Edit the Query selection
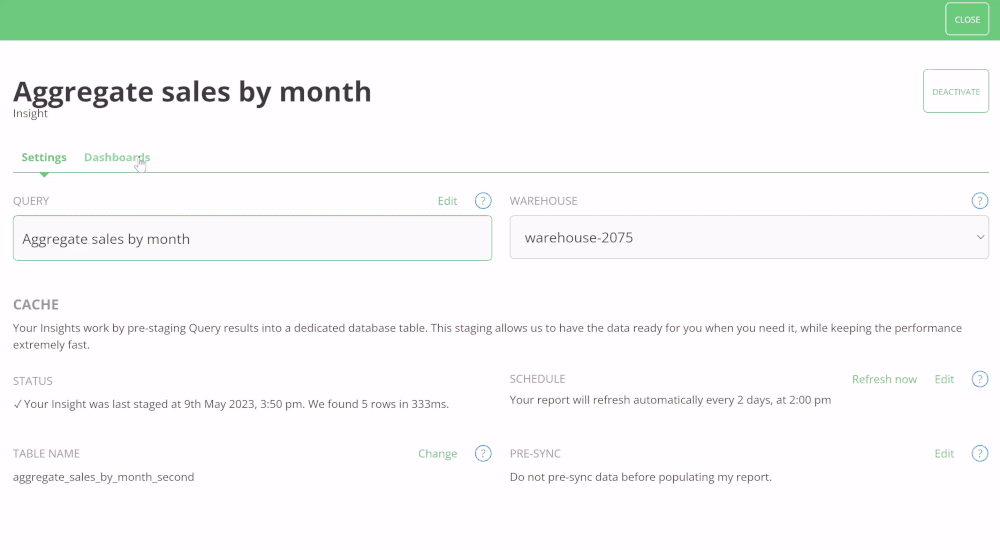The height and width of the screenshot is (550, 1000). pyautogui.click(x=447, y=201)
